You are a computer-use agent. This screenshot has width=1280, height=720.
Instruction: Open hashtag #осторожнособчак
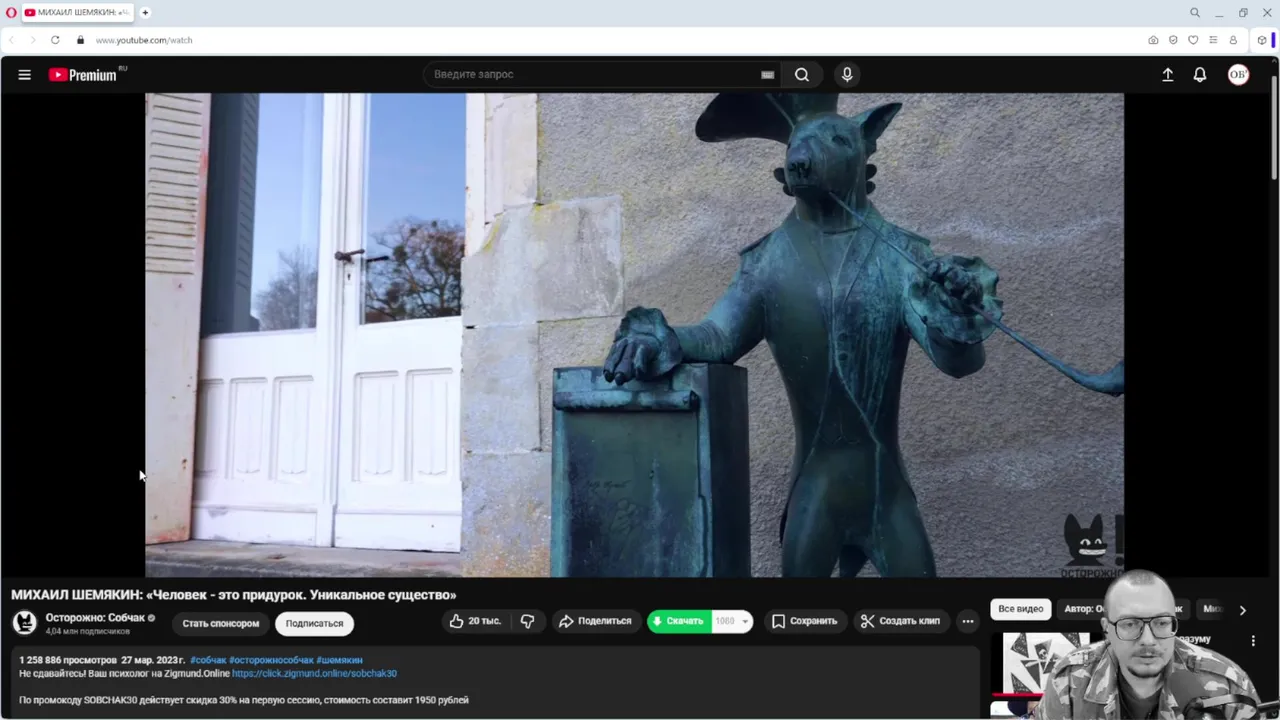pyautogui.click(x=271, y=660)
